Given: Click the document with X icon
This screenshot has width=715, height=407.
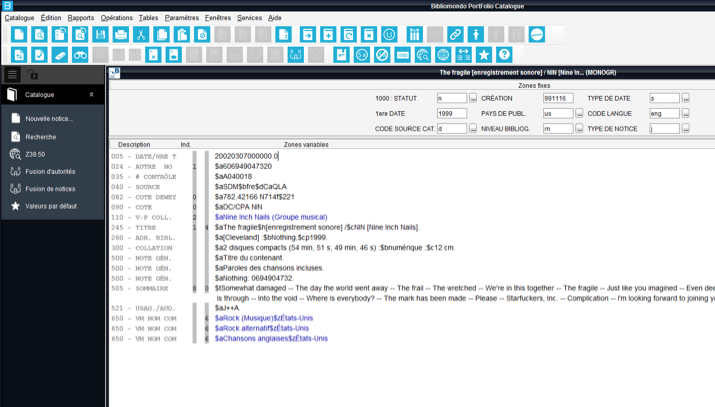Looking at the screenshot, I should point(153,55).
